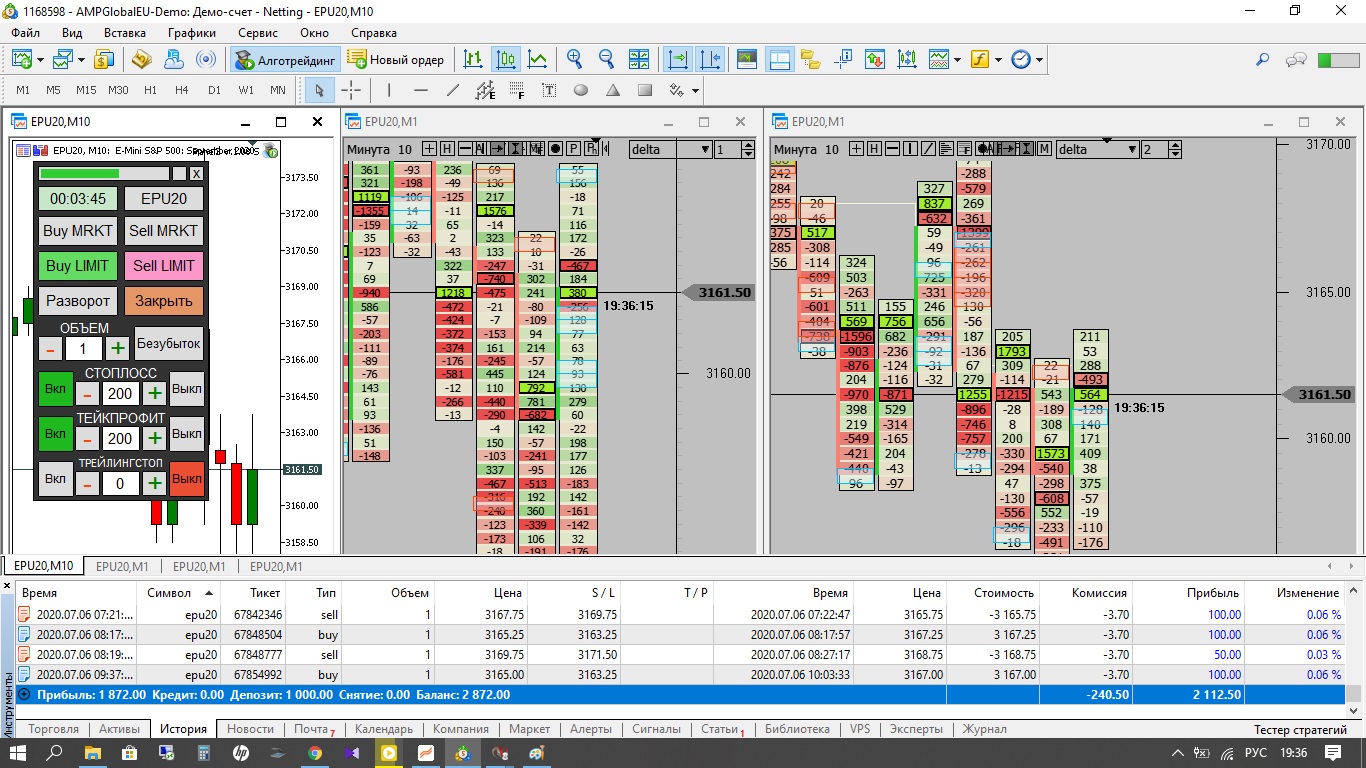
Task: Switch to the Журнал tab
Action: [x=984, y=729]
